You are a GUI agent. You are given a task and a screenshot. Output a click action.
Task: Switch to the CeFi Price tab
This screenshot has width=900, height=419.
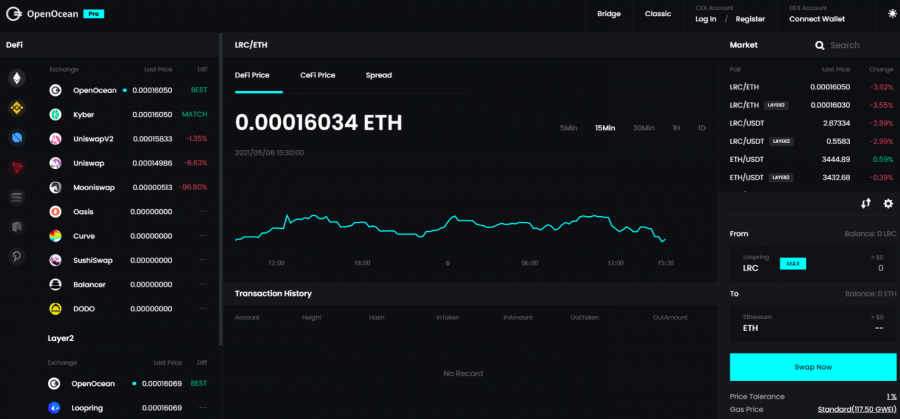click(x=317, y=75)
